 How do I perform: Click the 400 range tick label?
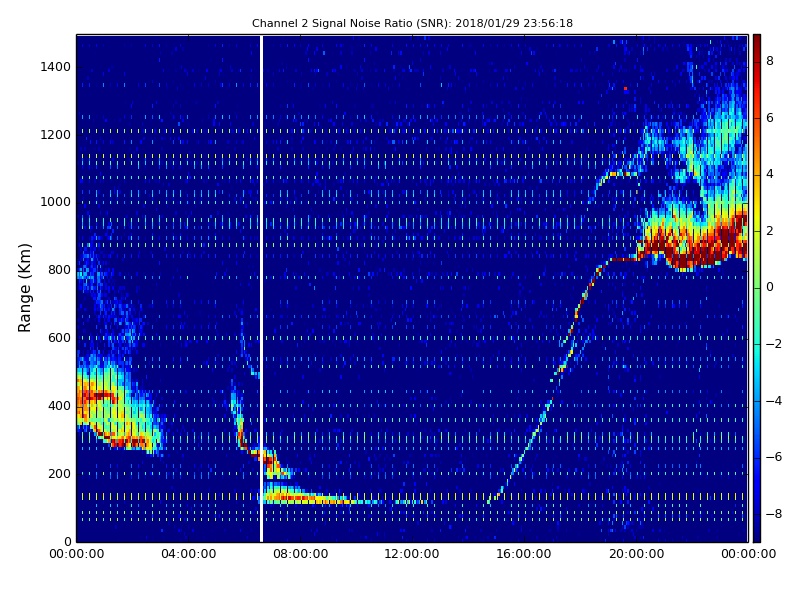pos(60,406)
